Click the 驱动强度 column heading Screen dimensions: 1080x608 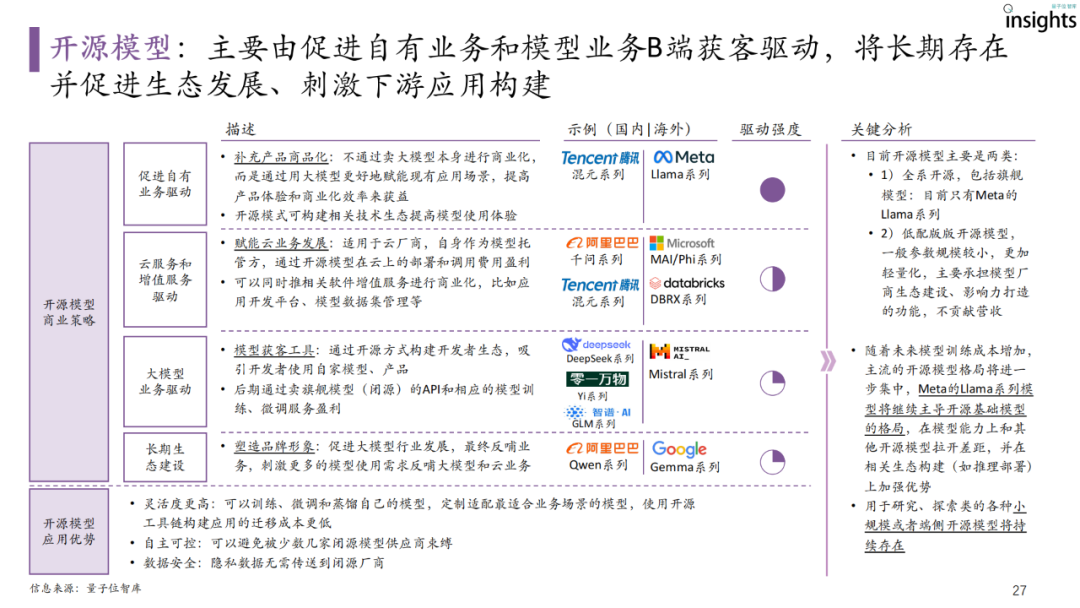click(x=770, y=129)
